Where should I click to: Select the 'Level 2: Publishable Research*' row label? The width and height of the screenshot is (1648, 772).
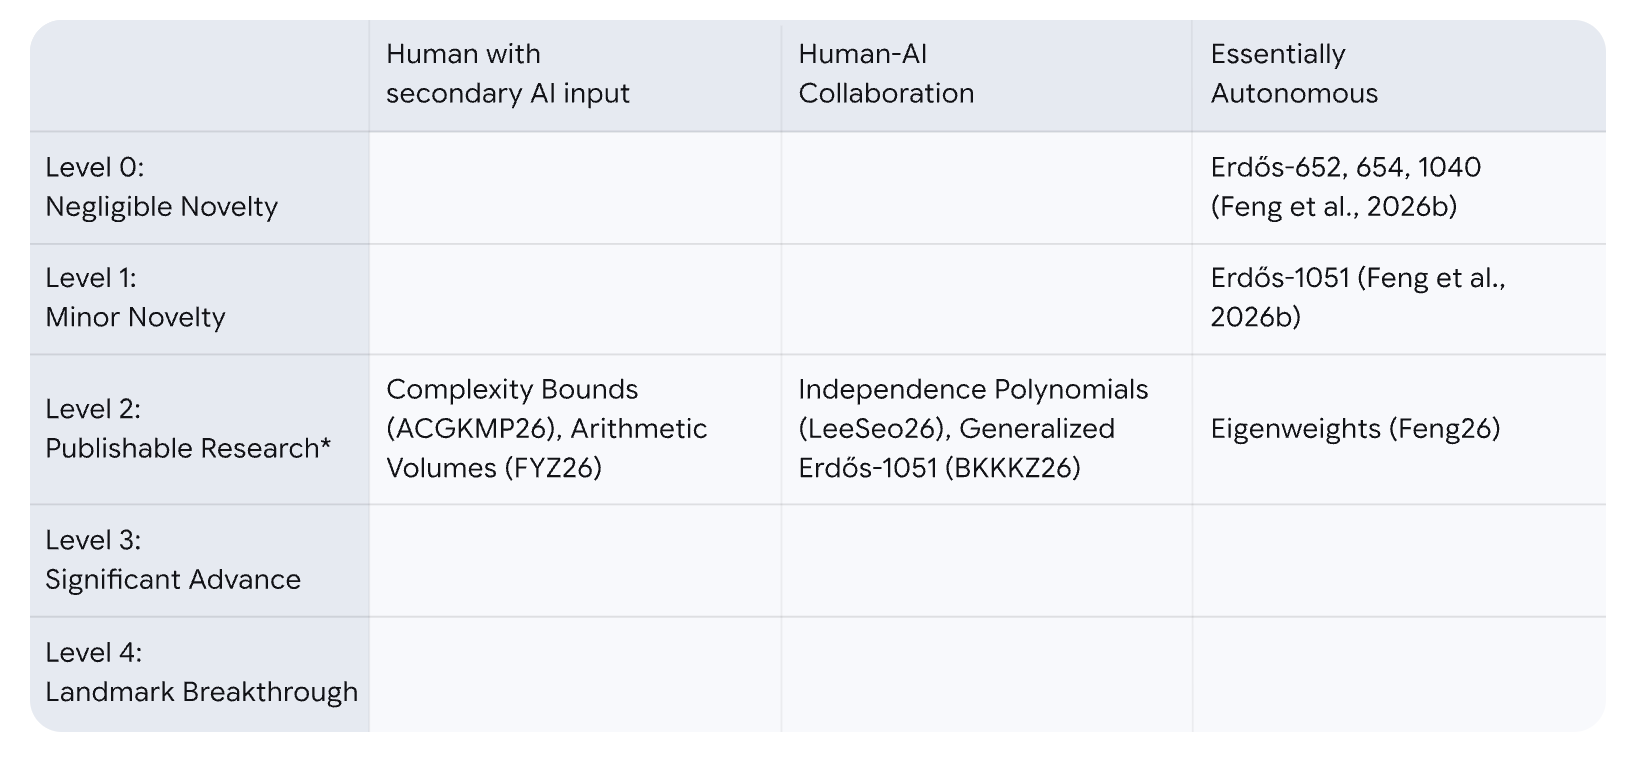tap(187, 429)
